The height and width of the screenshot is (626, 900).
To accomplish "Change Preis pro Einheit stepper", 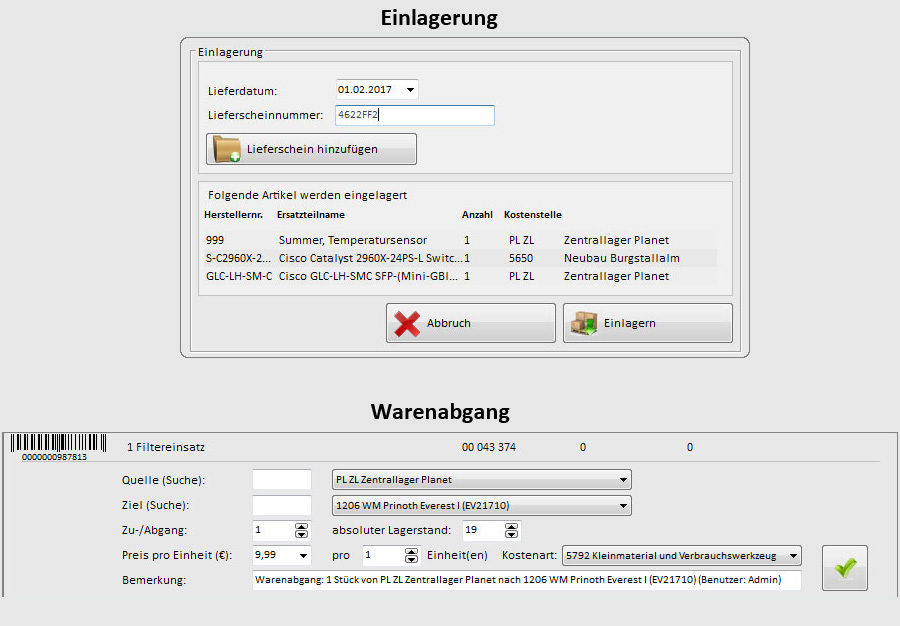I will (301, 555).
